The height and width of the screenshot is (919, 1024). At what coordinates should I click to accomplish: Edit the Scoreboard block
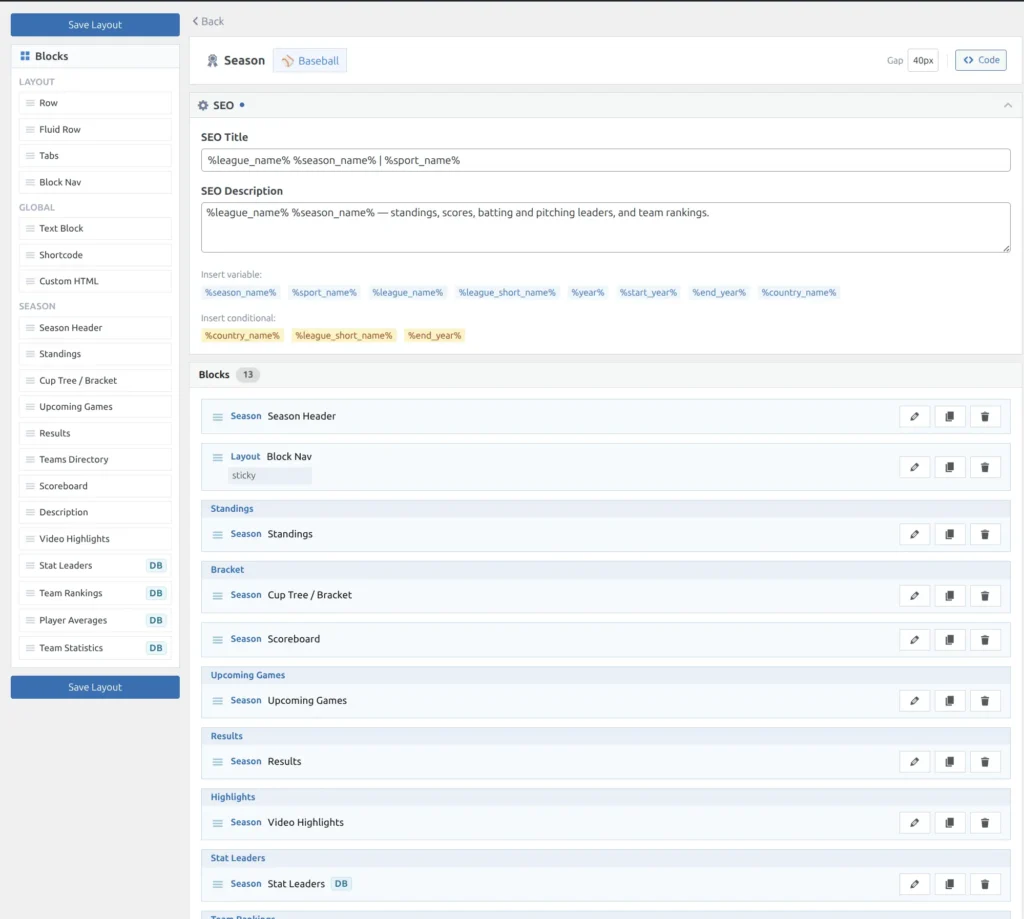914,640
